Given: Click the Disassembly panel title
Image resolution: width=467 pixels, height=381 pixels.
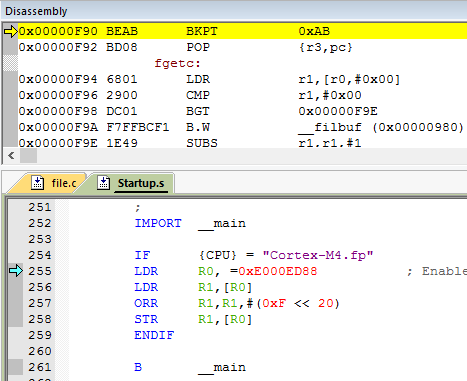Looking at the screenshot, I should tap(36, 11).
